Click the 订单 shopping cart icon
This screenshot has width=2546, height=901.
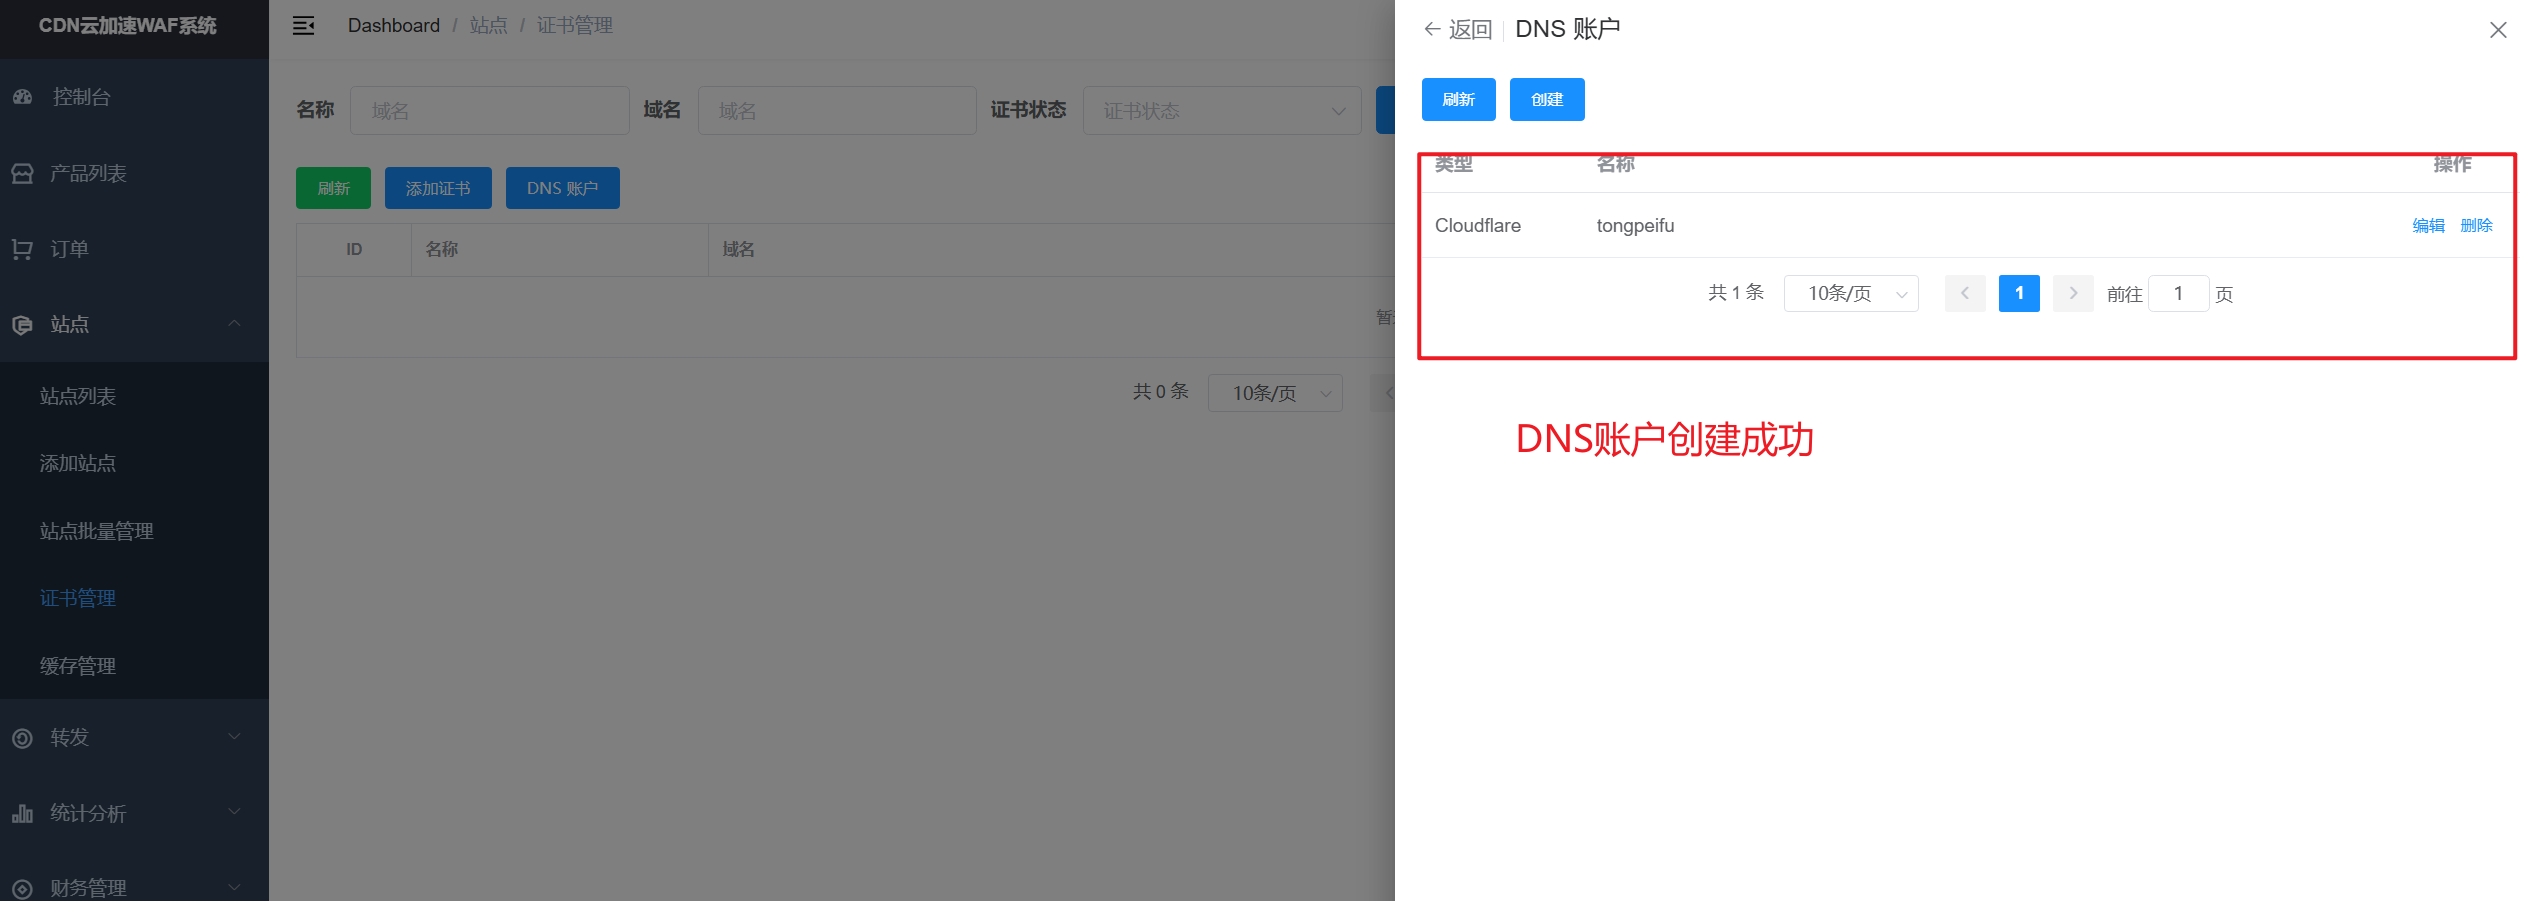pos(23,249)
